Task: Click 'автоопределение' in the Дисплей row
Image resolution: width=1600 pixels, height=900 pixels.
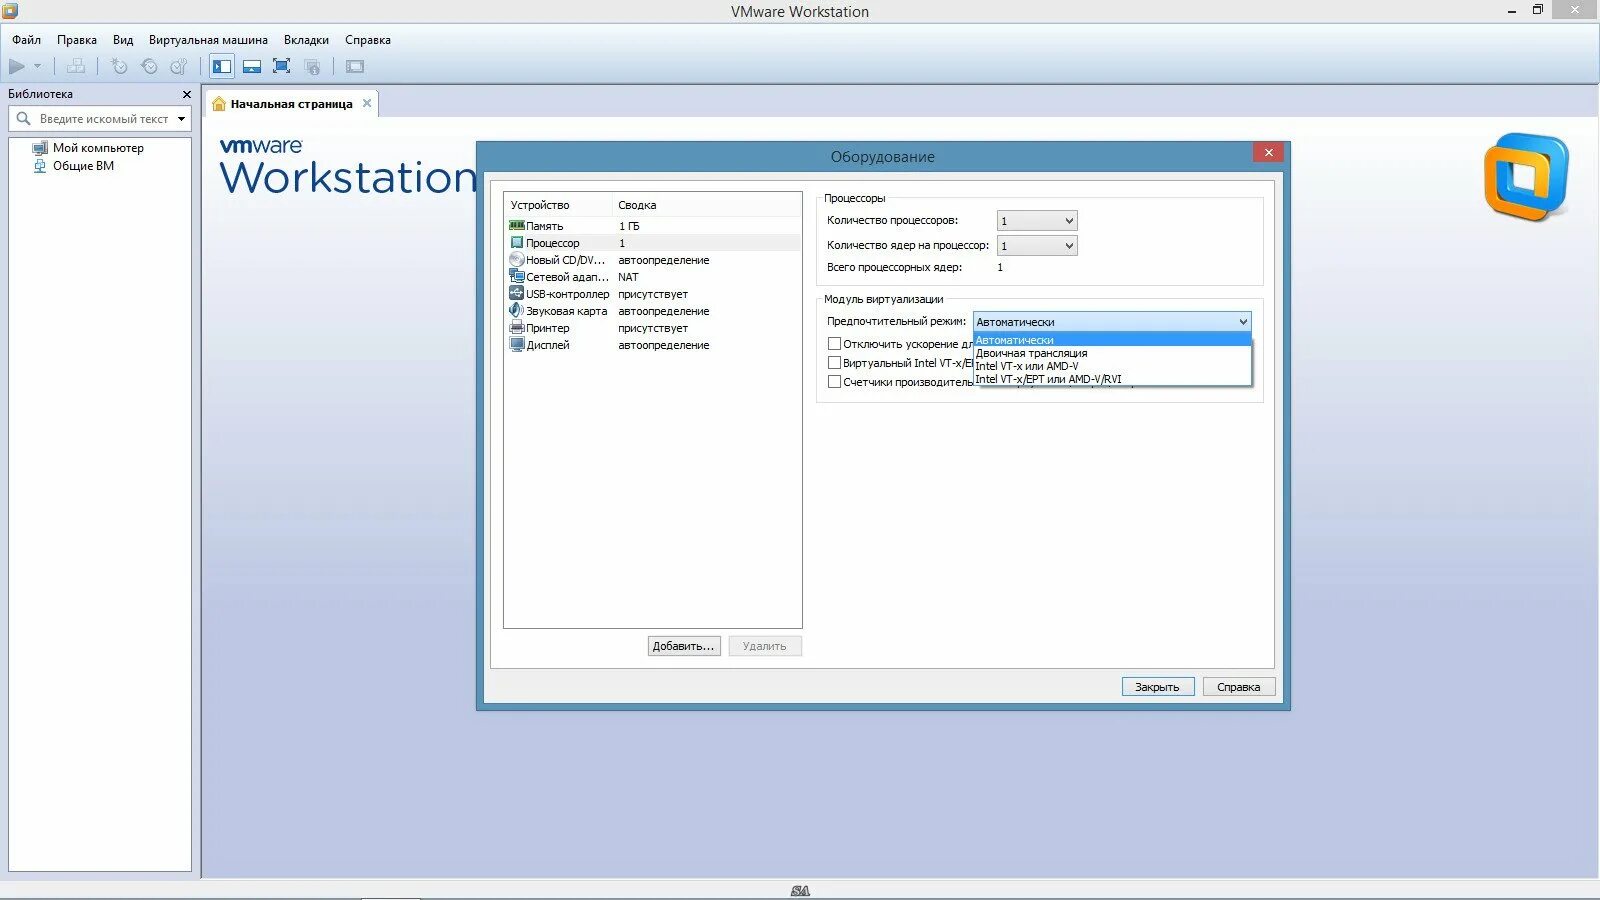Action: [x=664, y=345]
